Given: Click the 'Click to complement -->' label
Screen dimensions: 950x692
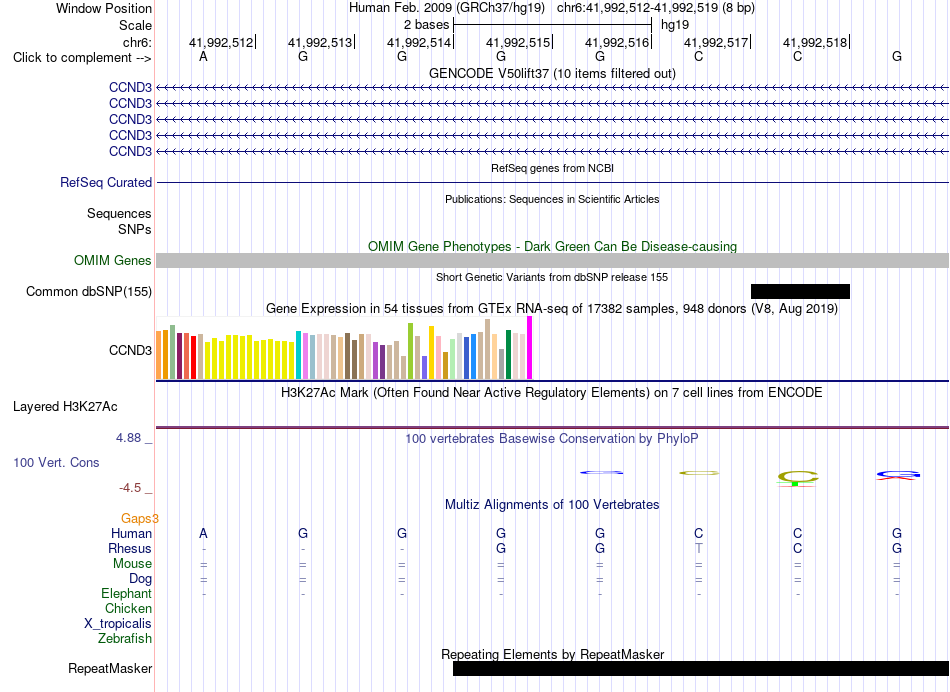Looking at the screenshot, I should click(x=82, y=58).
